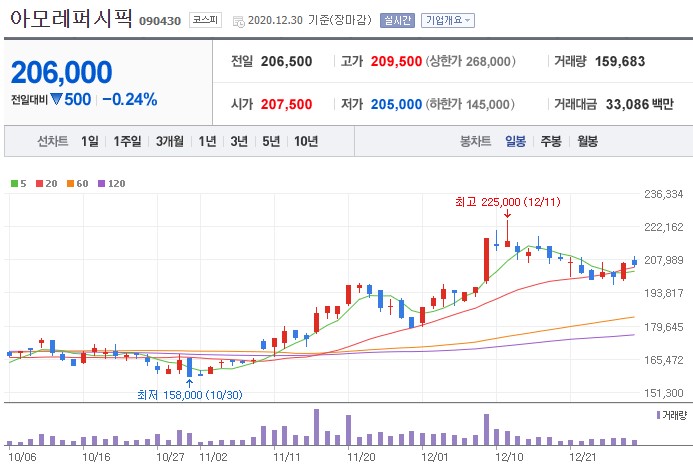Screen dimensions: 693x468
Task: Click the 코스피 market badge
Action: [206, 20]
